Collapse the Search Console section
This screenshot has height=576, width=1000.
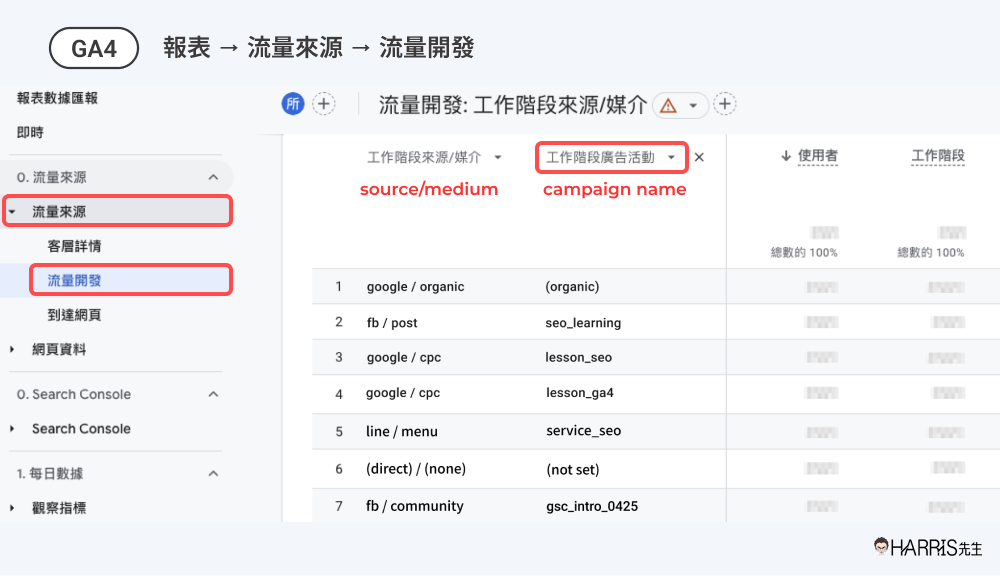212,394
